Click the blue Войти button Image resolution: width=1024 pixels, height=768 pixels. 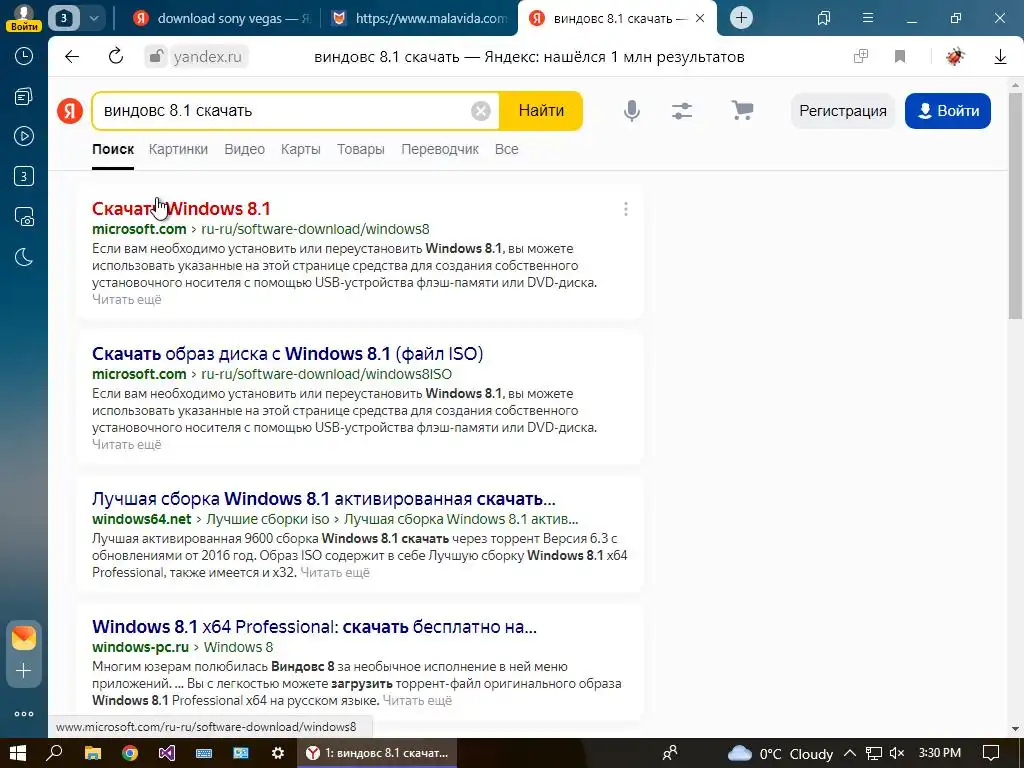point(948,111)
